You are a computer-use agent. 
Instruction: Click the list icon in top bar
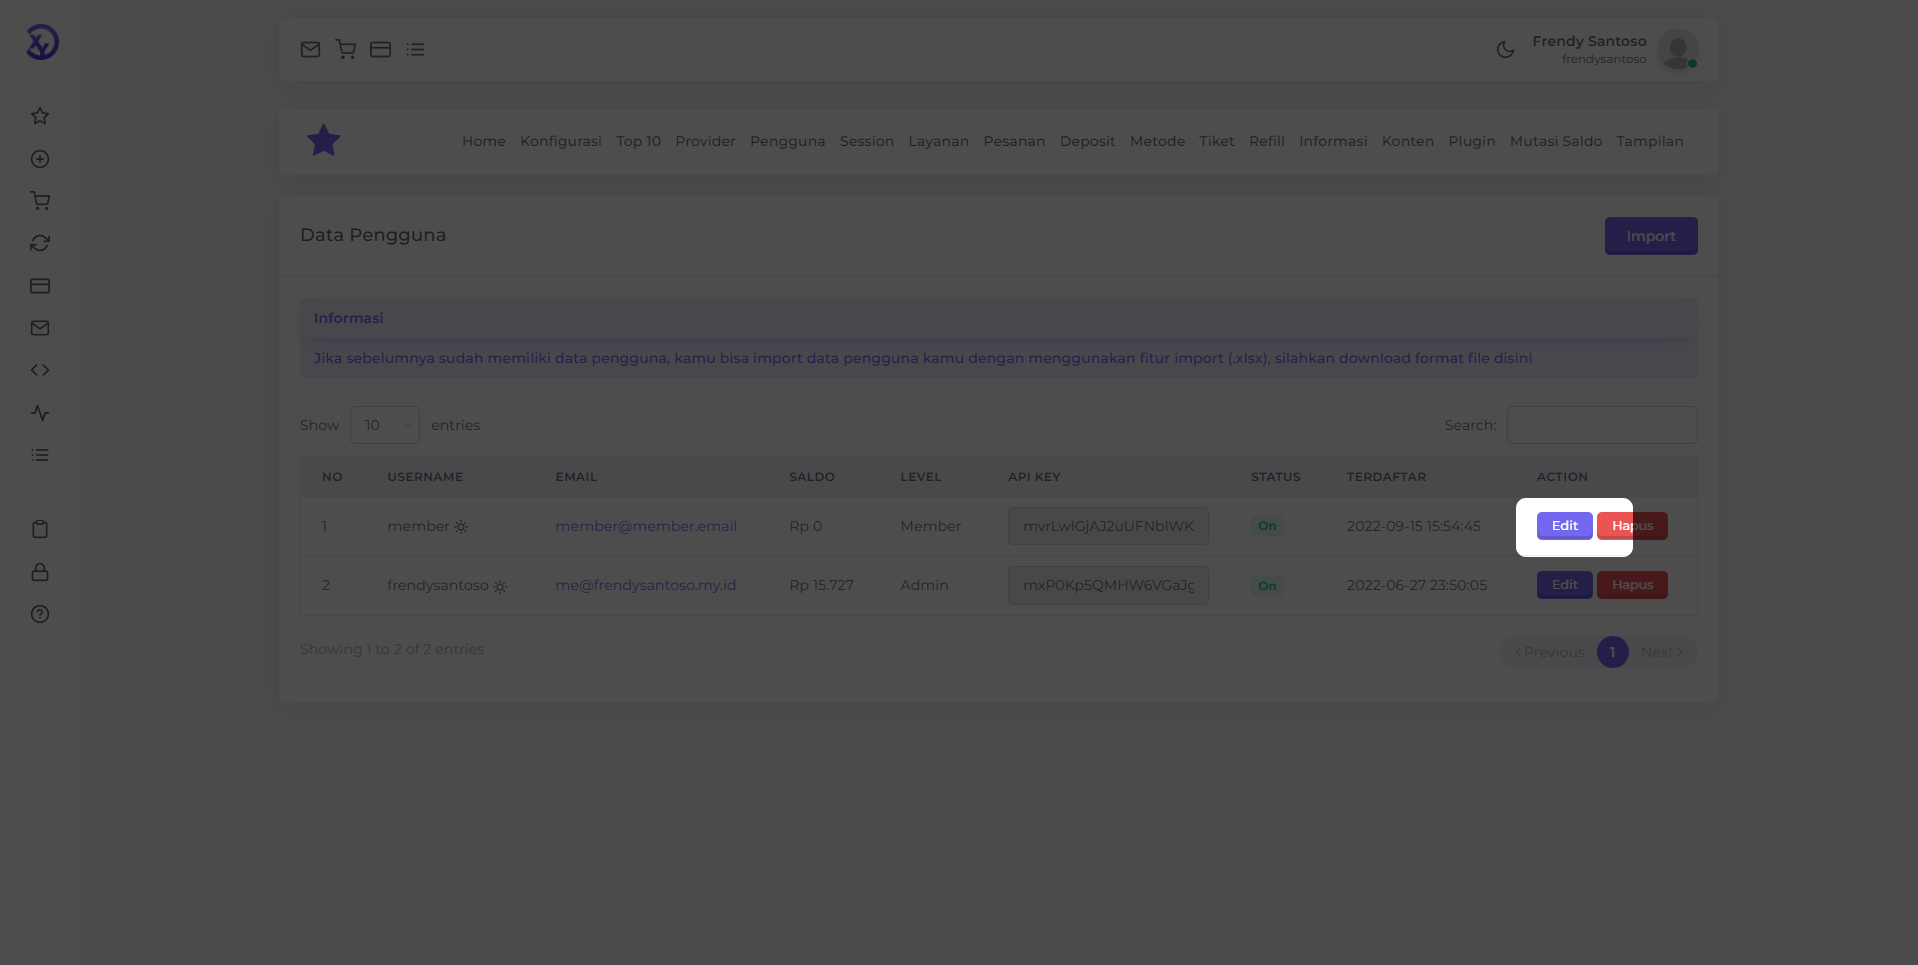(416, 49)
